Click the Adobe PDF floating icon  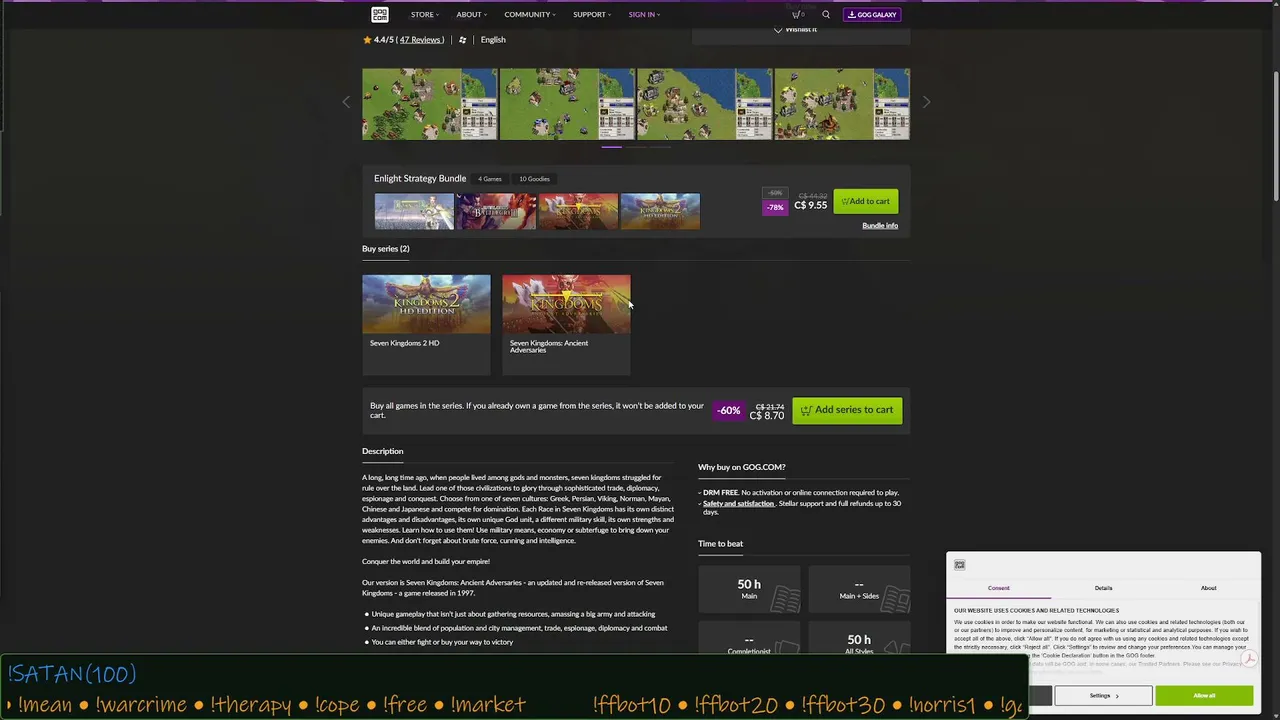pos(1249,659)
